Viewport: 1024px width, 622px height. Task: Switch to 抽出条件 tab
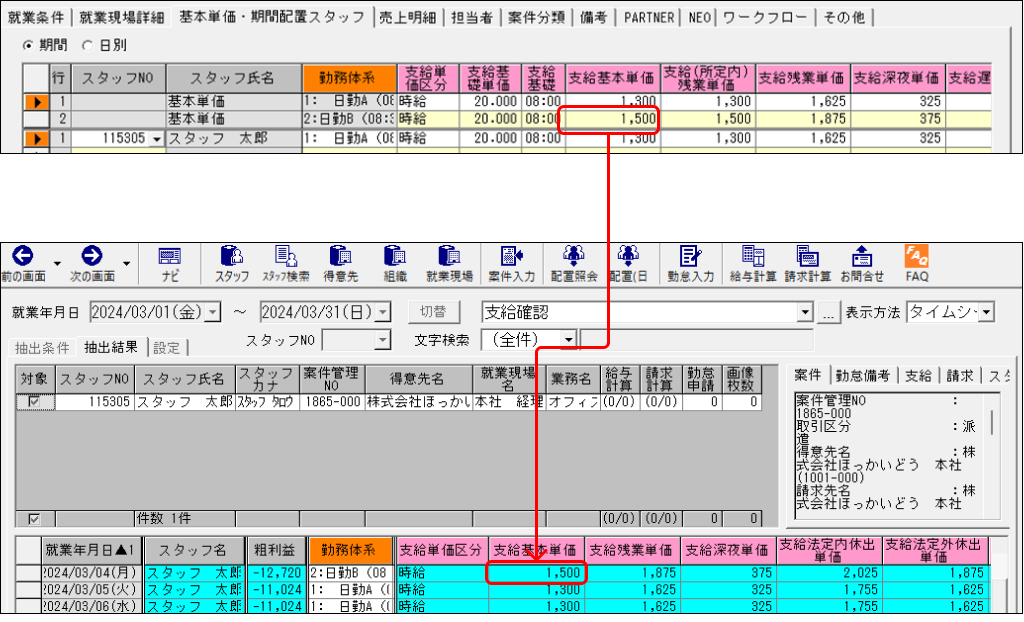(x=42, y=348)
